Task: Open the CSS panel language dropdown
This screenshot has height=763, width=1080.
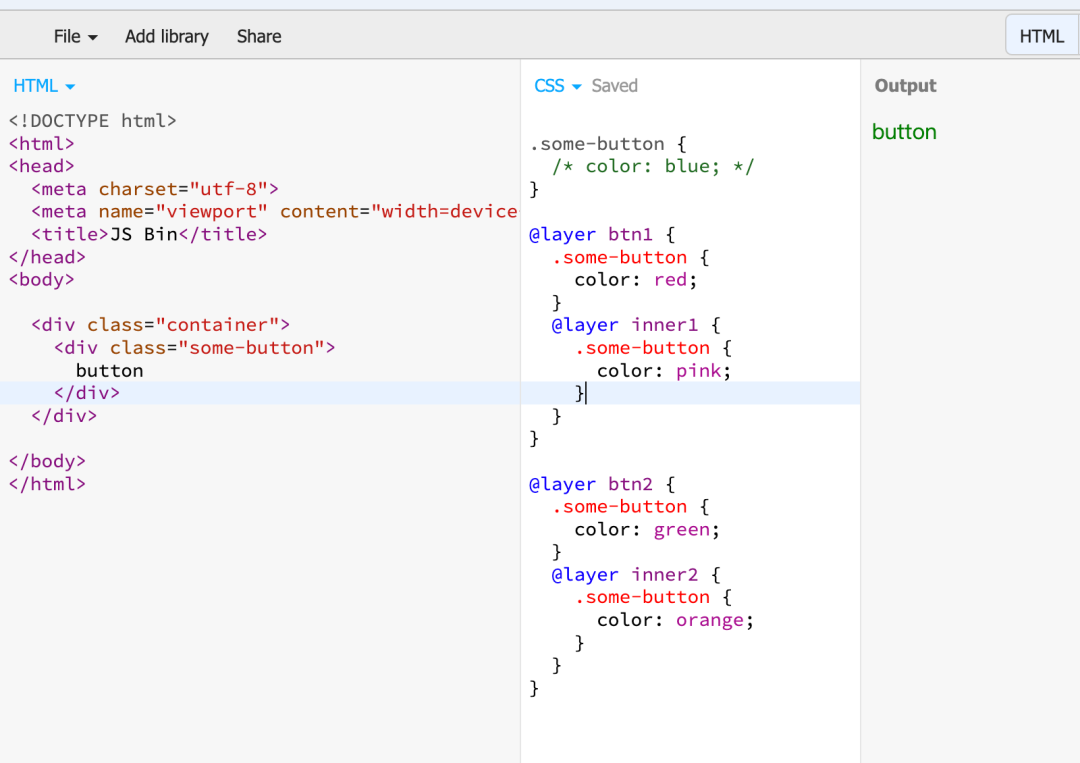Action: click(x=558, y=86)
